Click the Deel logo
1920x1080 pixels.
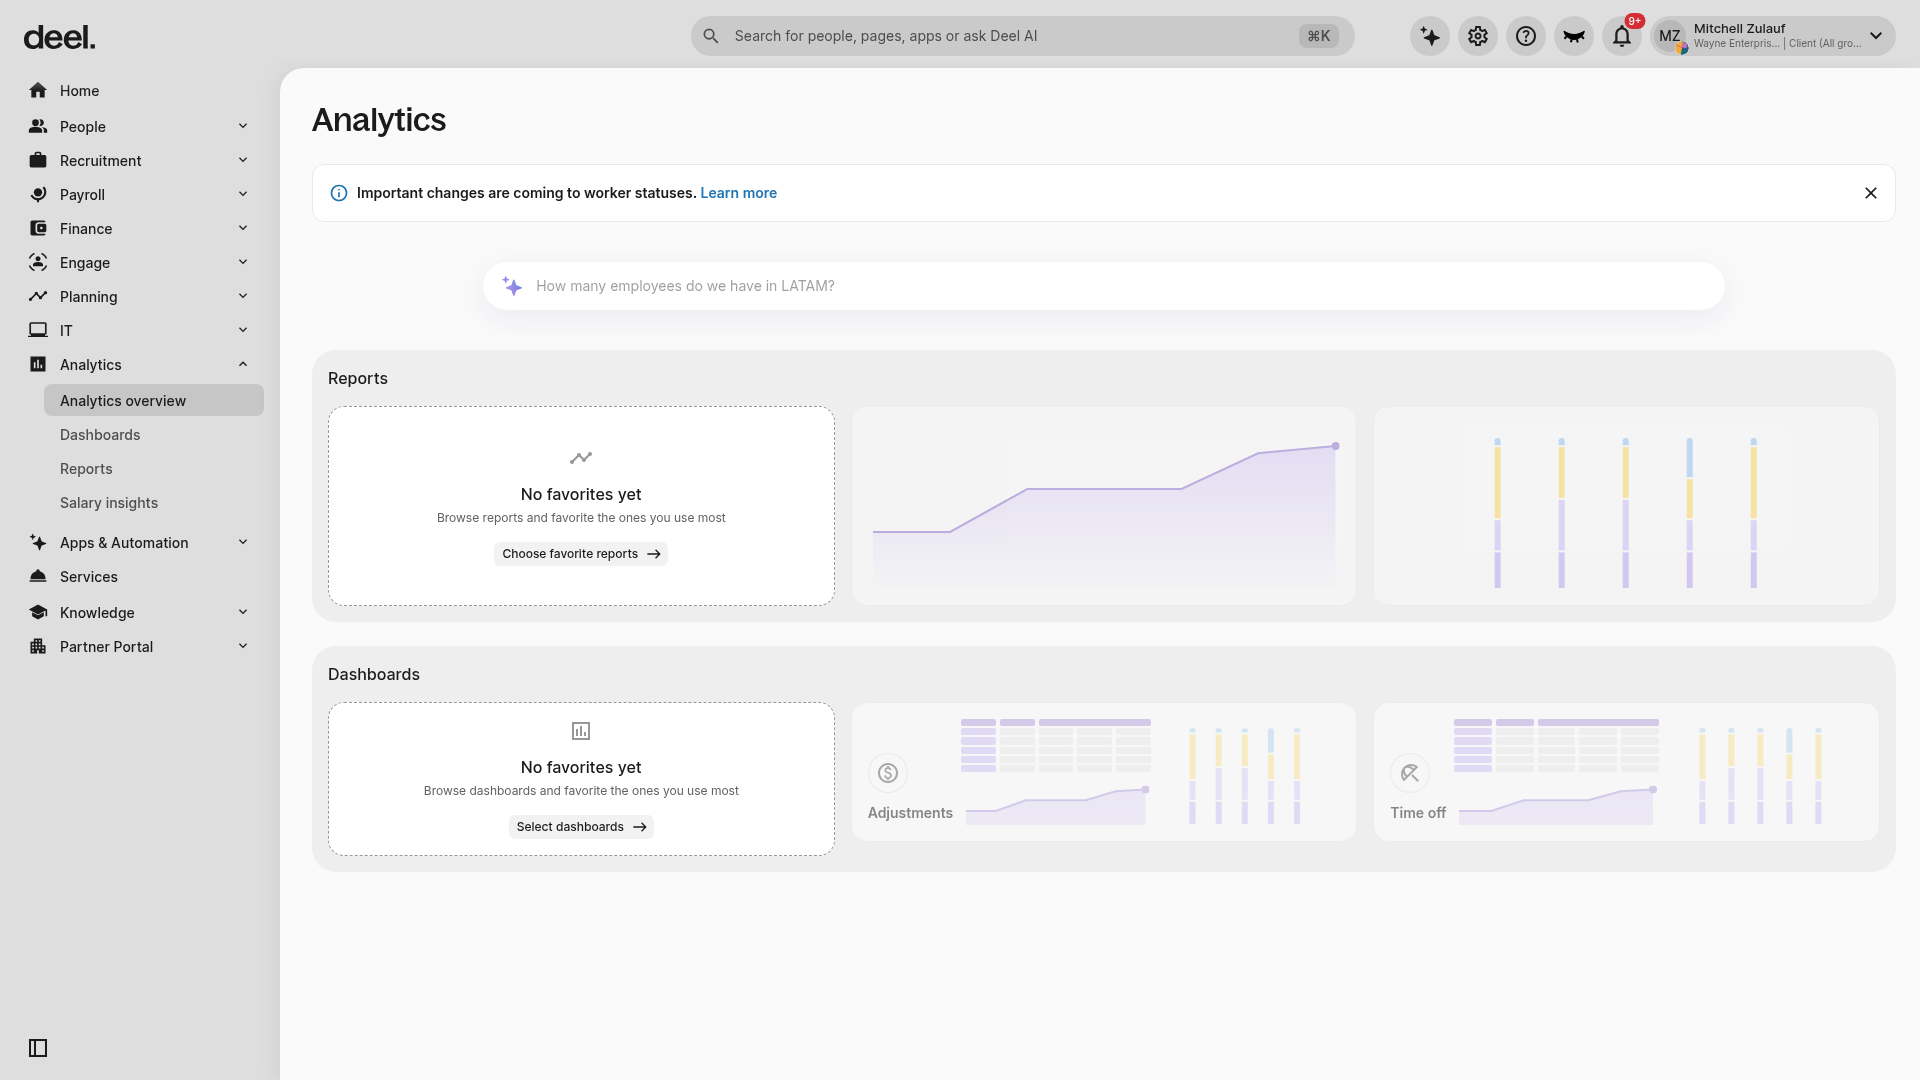[x=59, y=37]
